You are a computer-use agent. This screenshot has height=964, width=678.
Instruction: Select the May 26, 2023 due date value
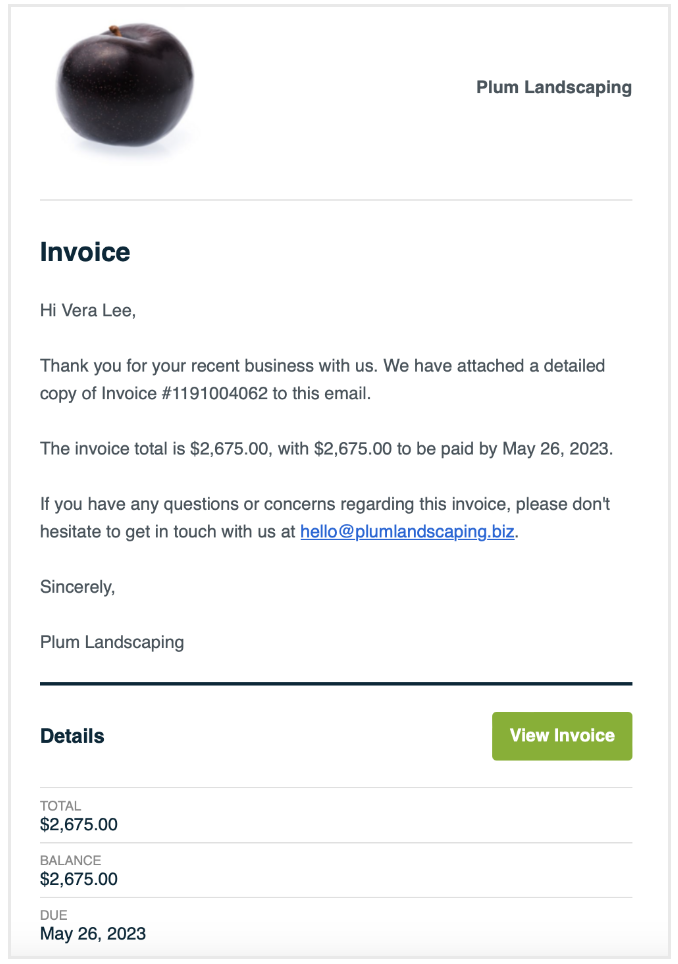click(93, 934)
